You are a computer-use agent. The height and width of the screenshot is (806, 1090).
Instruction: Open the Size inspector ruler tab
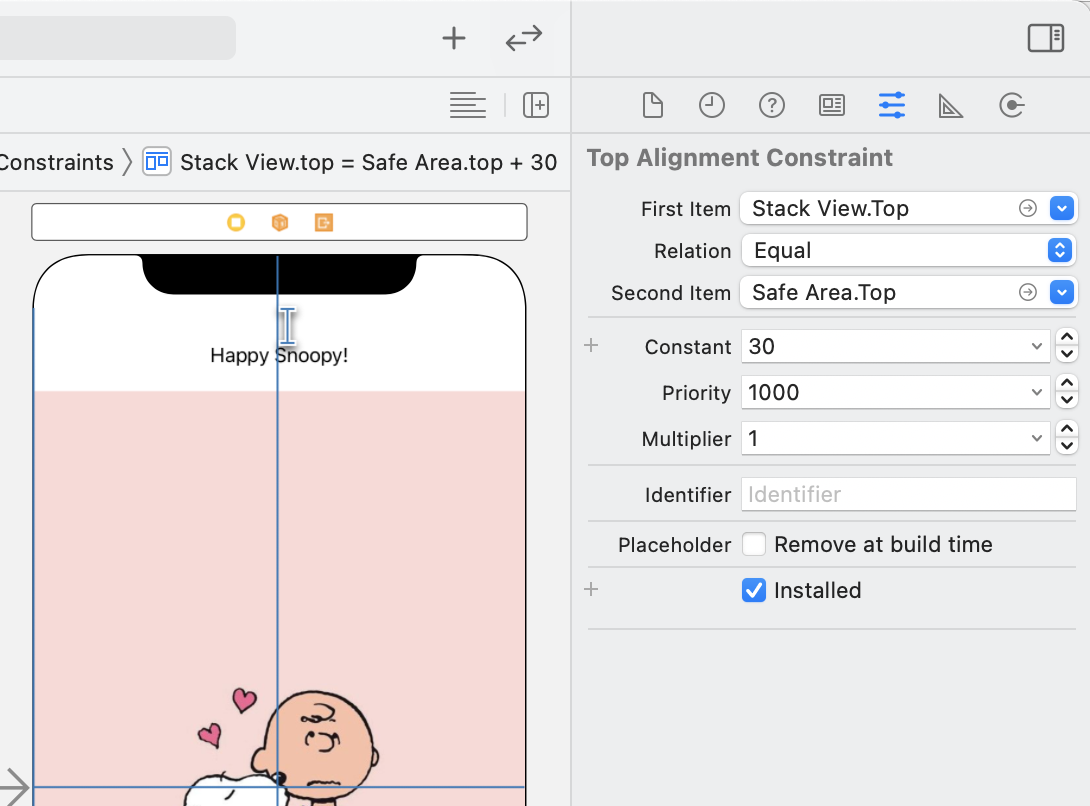950,106
